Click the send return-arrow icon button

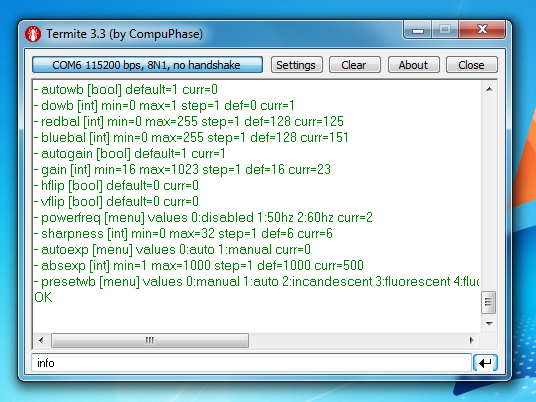click(x=485, y=363)
